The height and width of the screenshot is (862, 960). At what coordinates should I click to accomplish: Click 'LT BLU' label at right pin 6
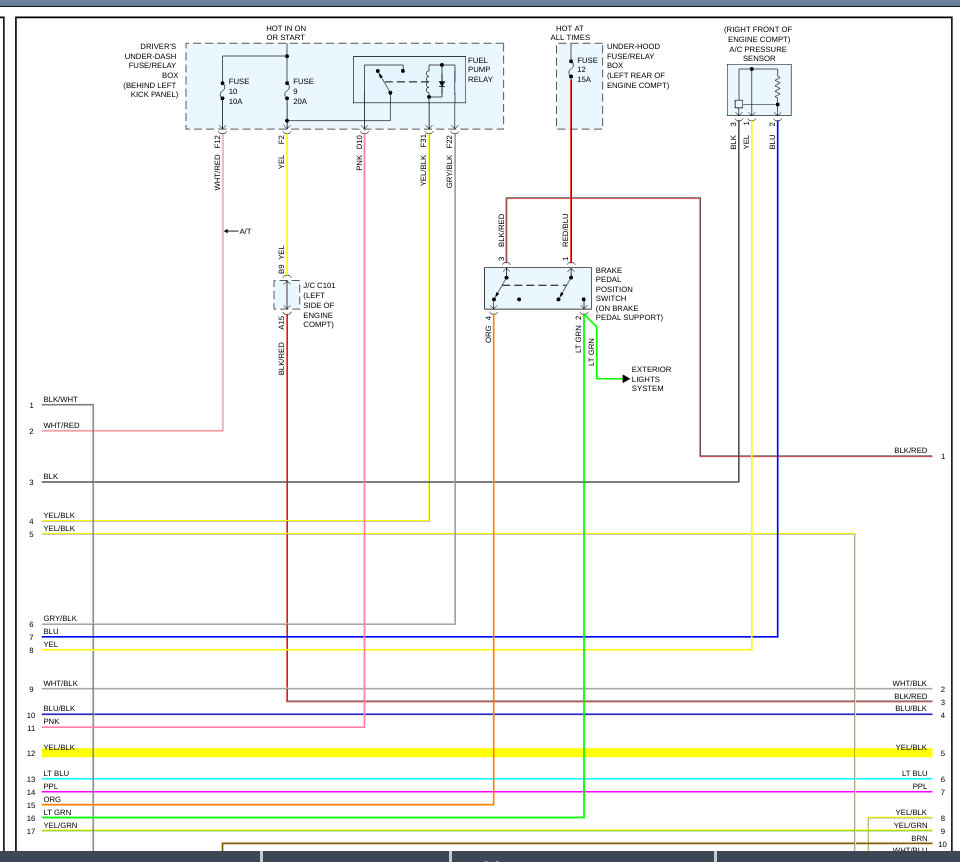[x=914, y=773]
